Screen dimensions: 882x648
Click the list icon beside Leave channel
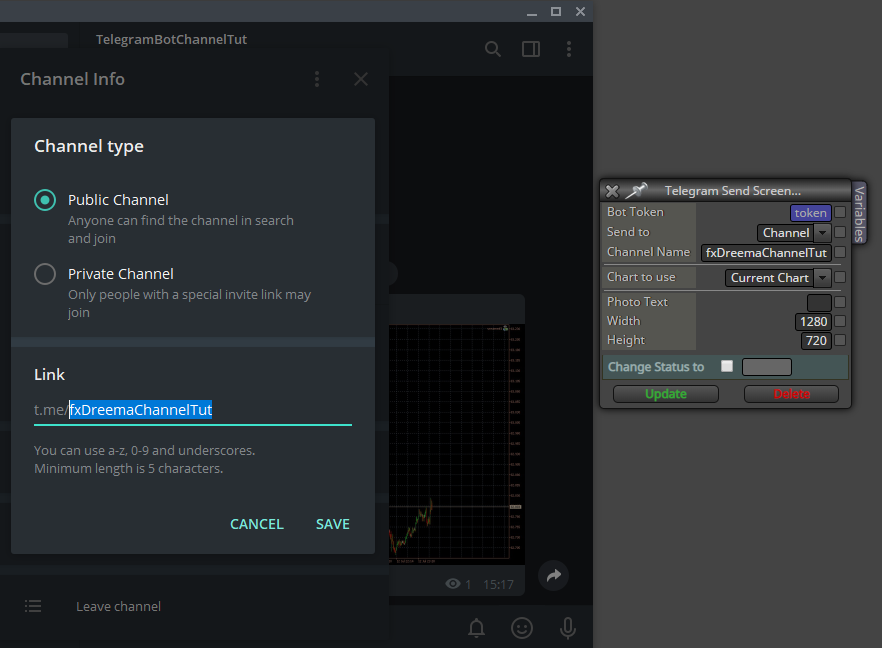pyautogui.click(x=33, y=606)
